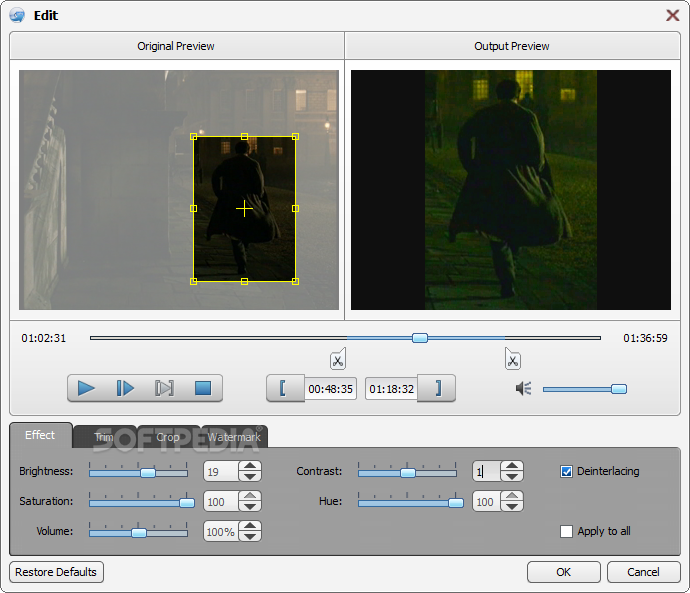Viewport: 690px width, 593px height.
Task: Stop the video playback
Action: (x=203, y=388)
